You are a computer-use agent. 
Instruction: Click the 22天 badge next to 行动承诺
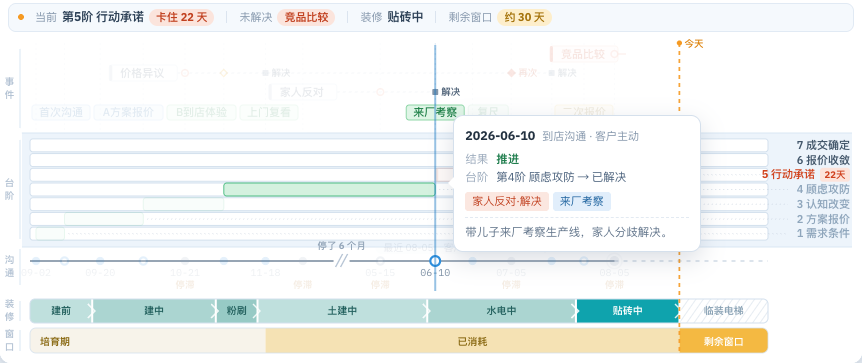tap(835, 174)
